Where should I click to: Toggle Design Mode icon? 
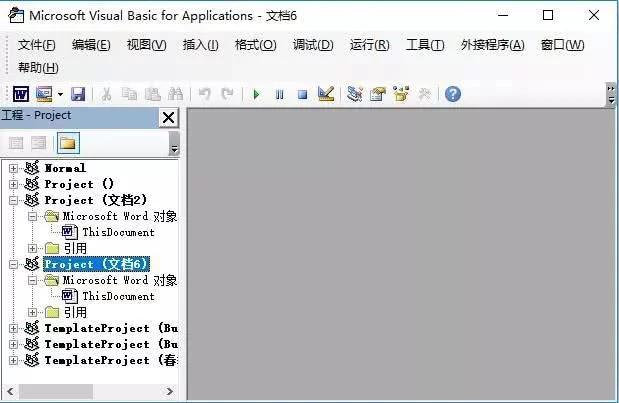pos(326,94)
